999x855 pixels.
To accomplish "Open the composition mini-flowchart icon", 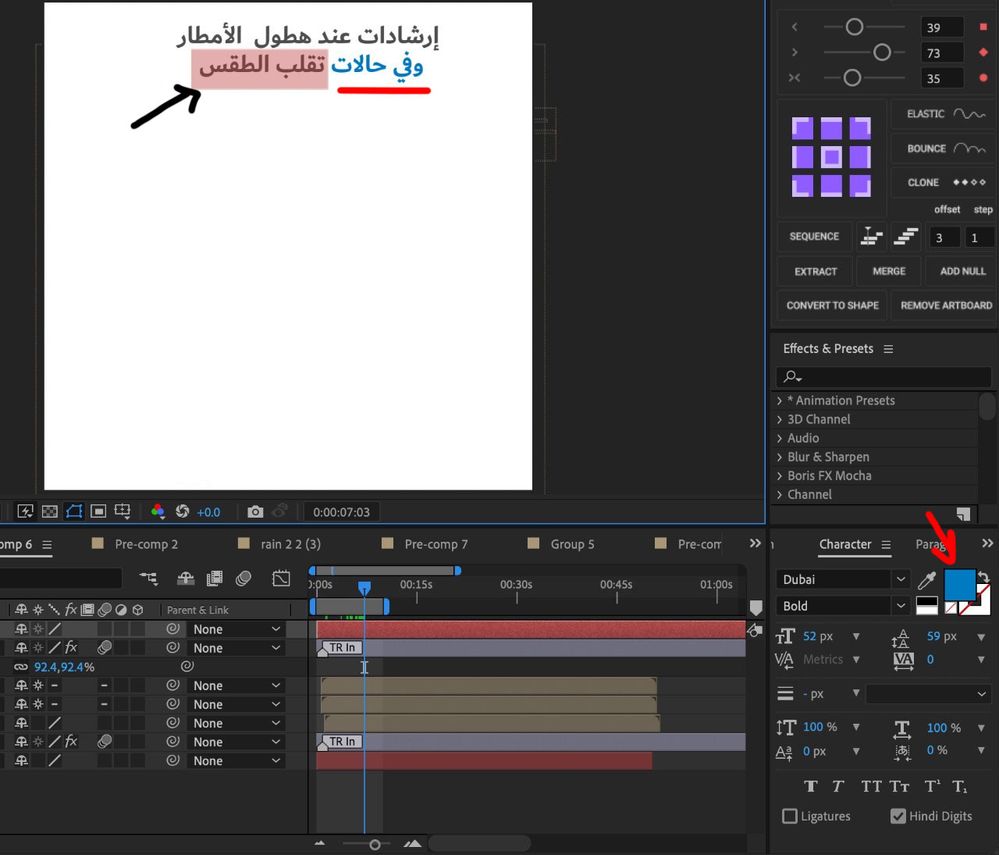I will pyautogui.click(x=148, y=578).
